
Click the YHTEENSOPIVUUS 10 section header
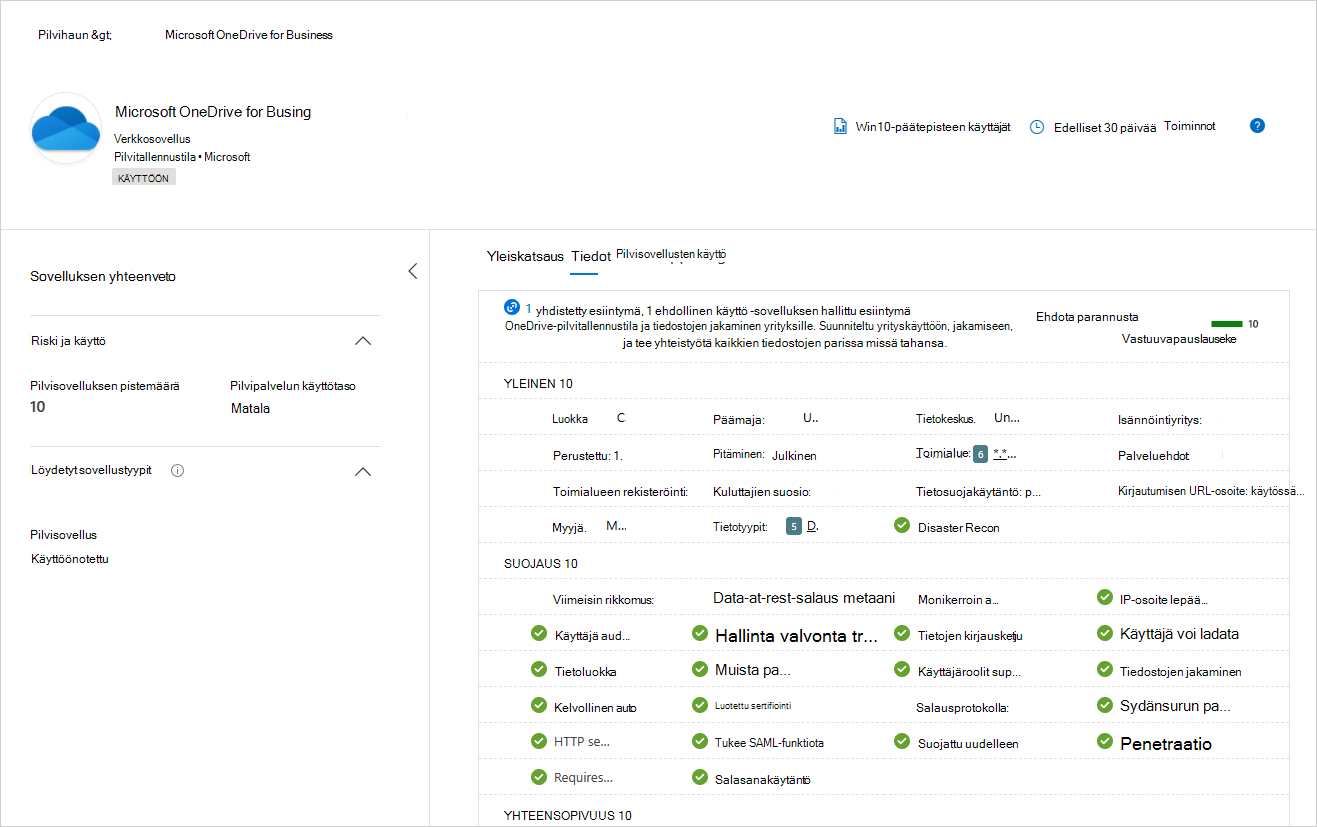568,815
